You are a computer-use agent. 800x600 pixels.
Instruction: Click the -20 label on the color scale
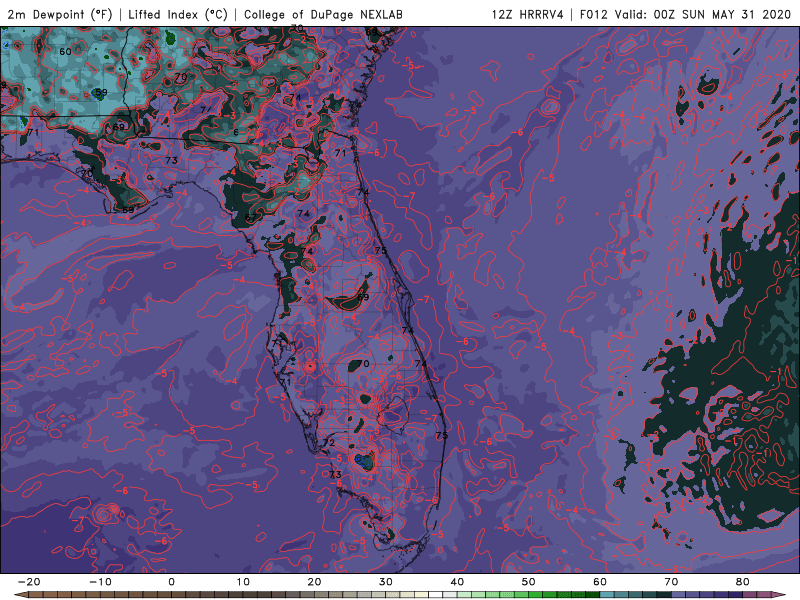tap(29, 582)
